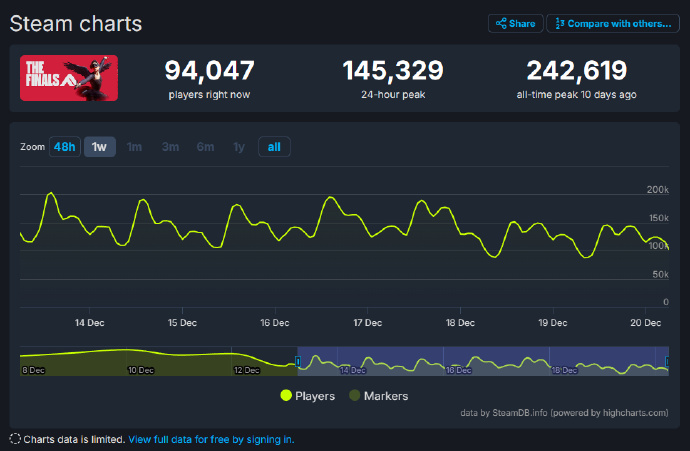
Task: Click the dark green Markers legend dot
Action: tap(353, 396)
